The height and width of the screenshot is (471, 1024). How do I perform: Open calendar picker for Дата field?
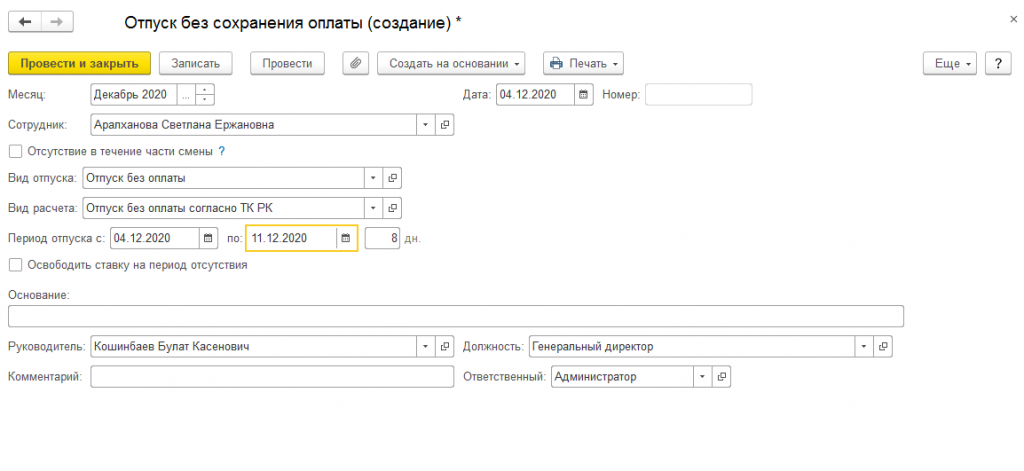coord(583,95)
